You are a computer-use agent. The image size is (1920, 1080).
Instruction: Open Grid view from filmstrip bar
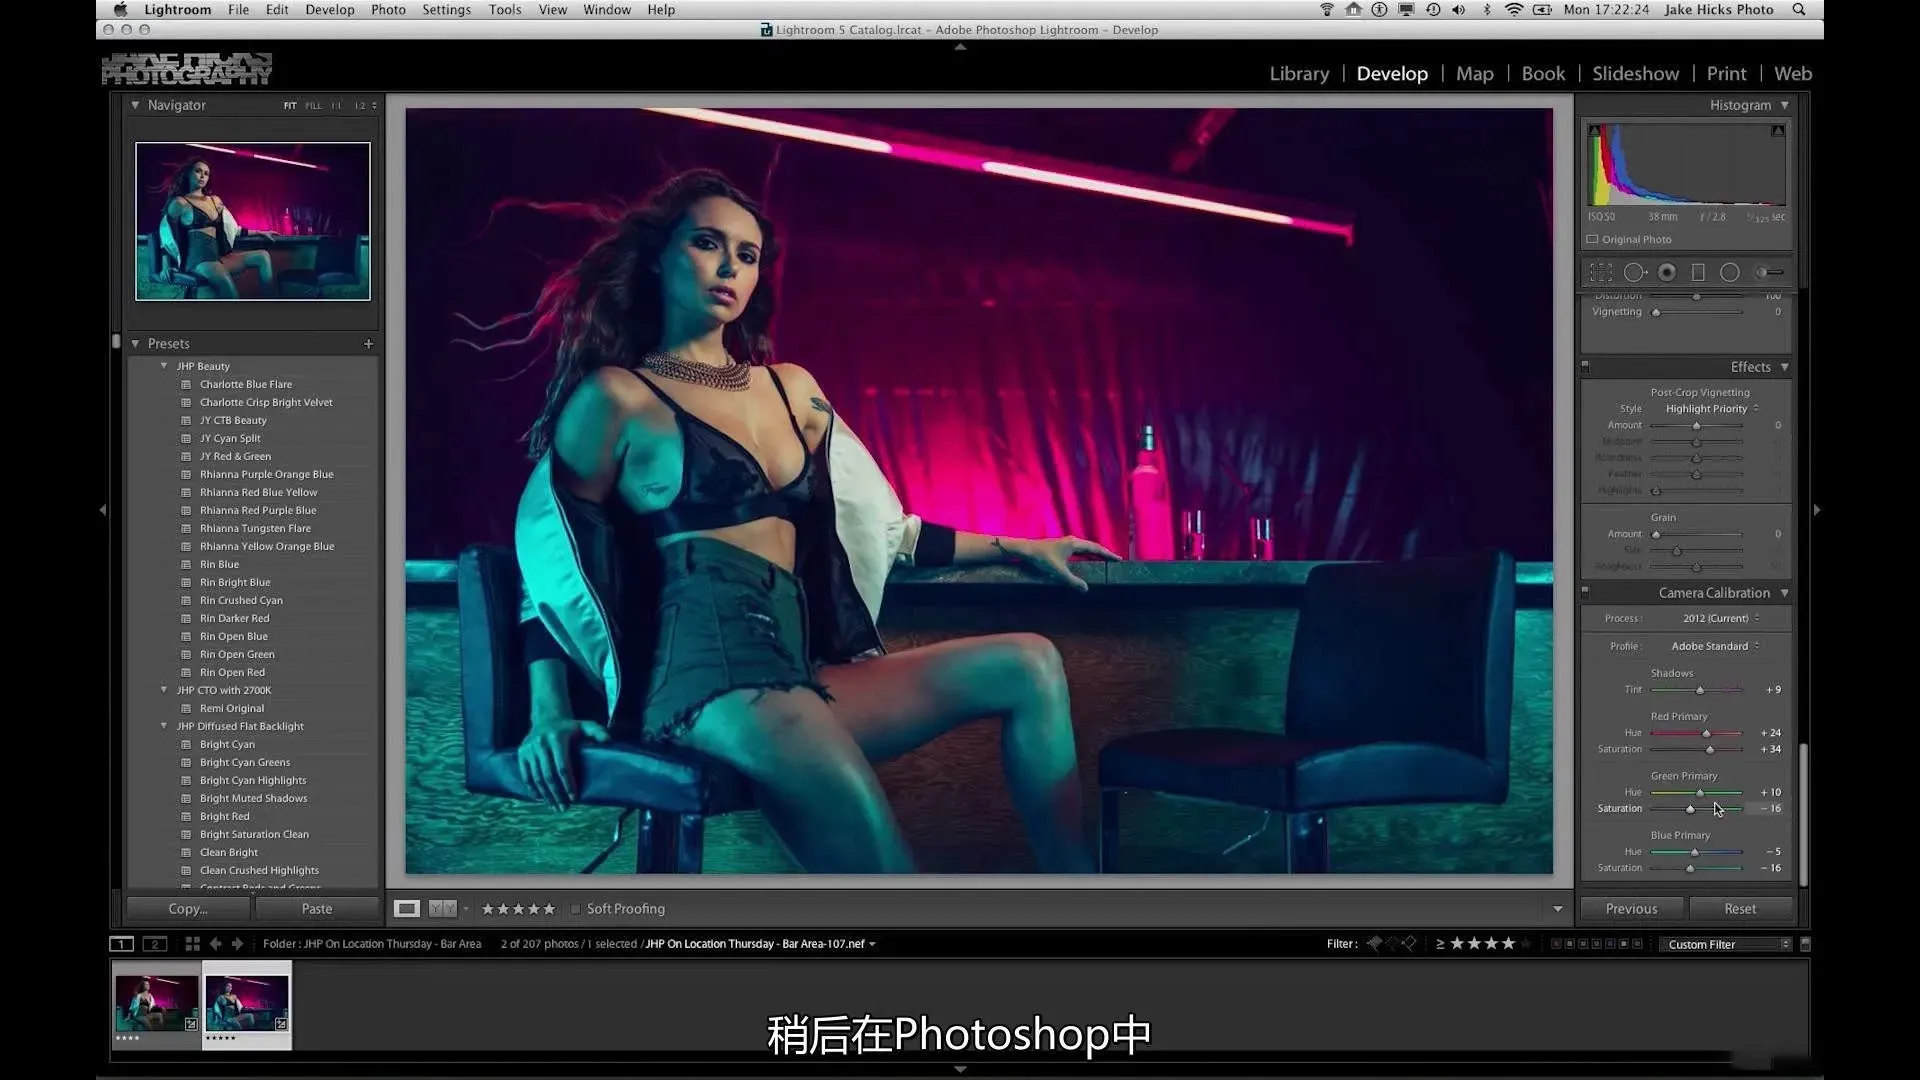coord(192,944)
